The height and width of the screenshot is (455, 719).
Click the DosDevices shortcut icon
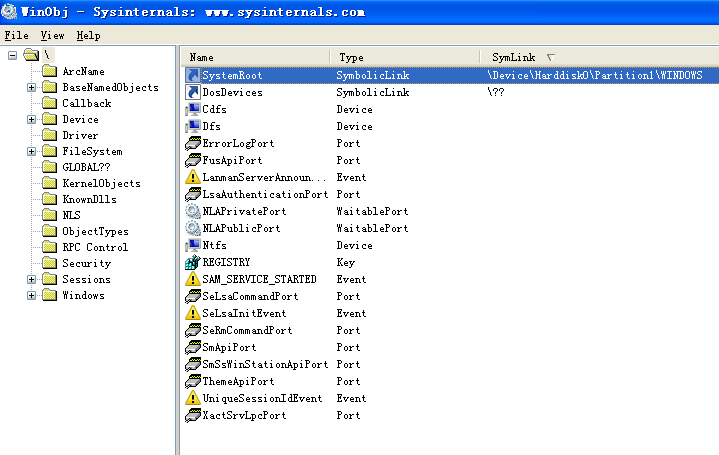point(193,92)
